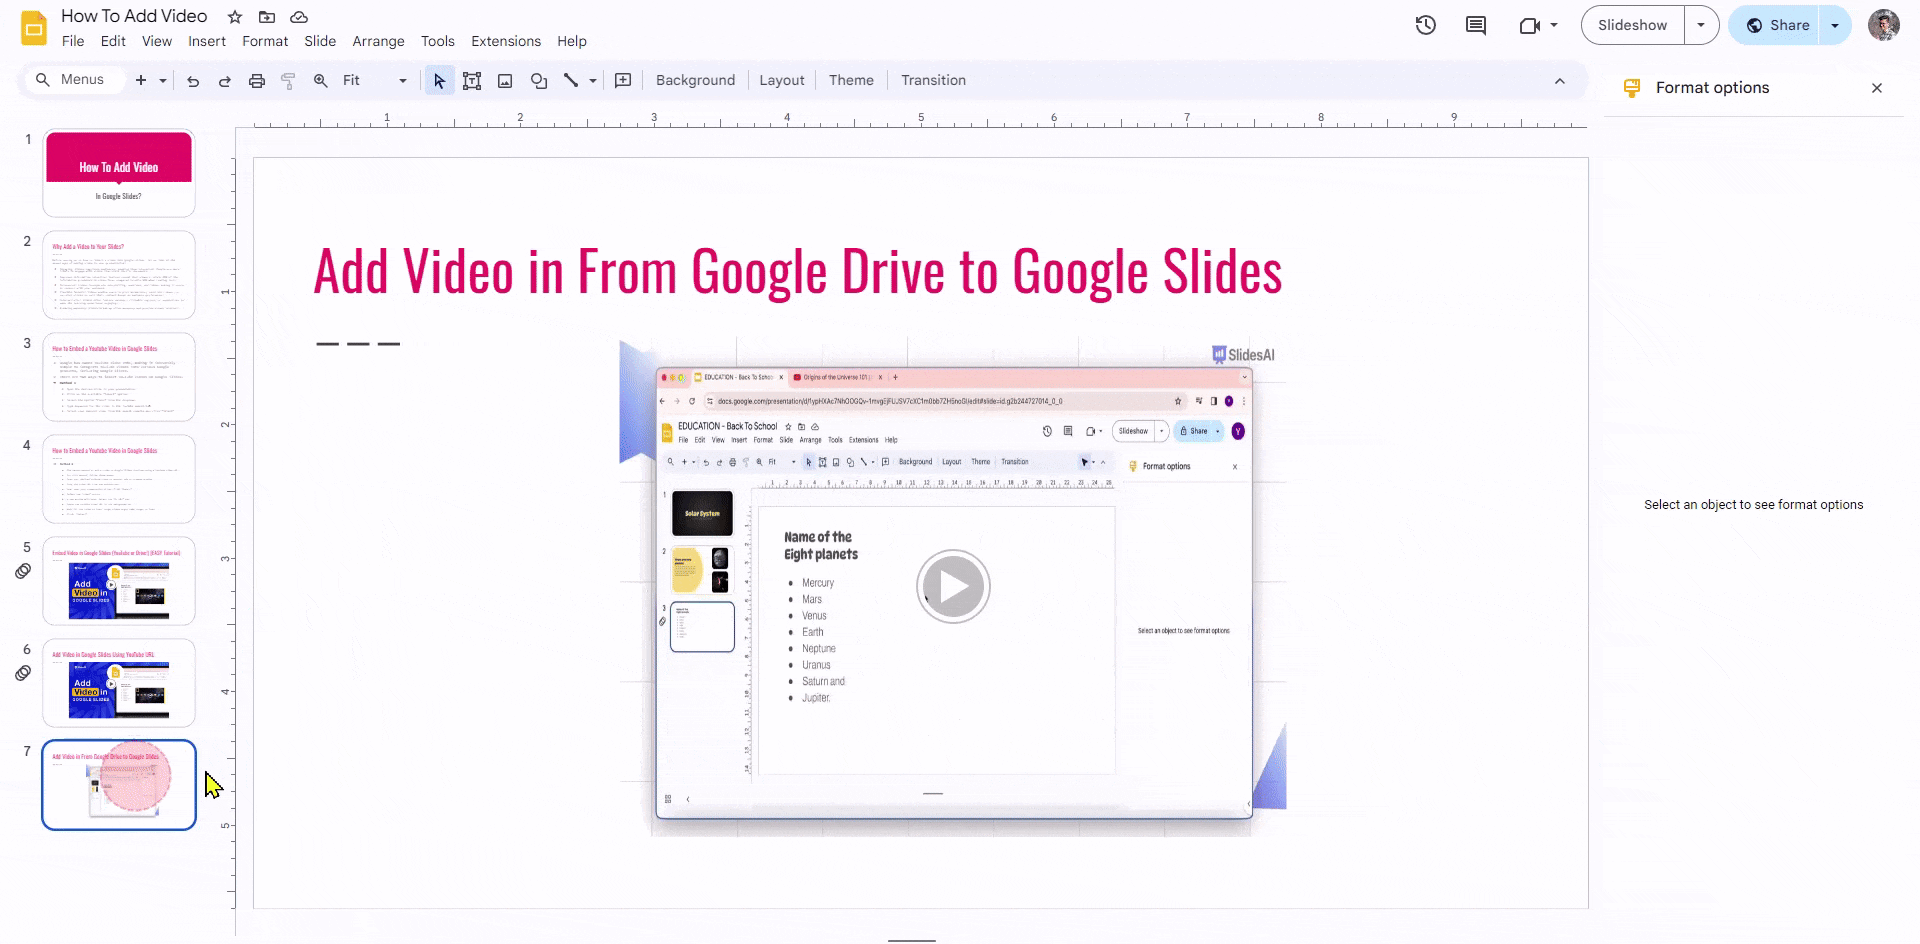The width and height of the screenshot is (1920, 944).
Task: Open version history clock icon
Action: pyautogui.click(x=1426, y=25)
